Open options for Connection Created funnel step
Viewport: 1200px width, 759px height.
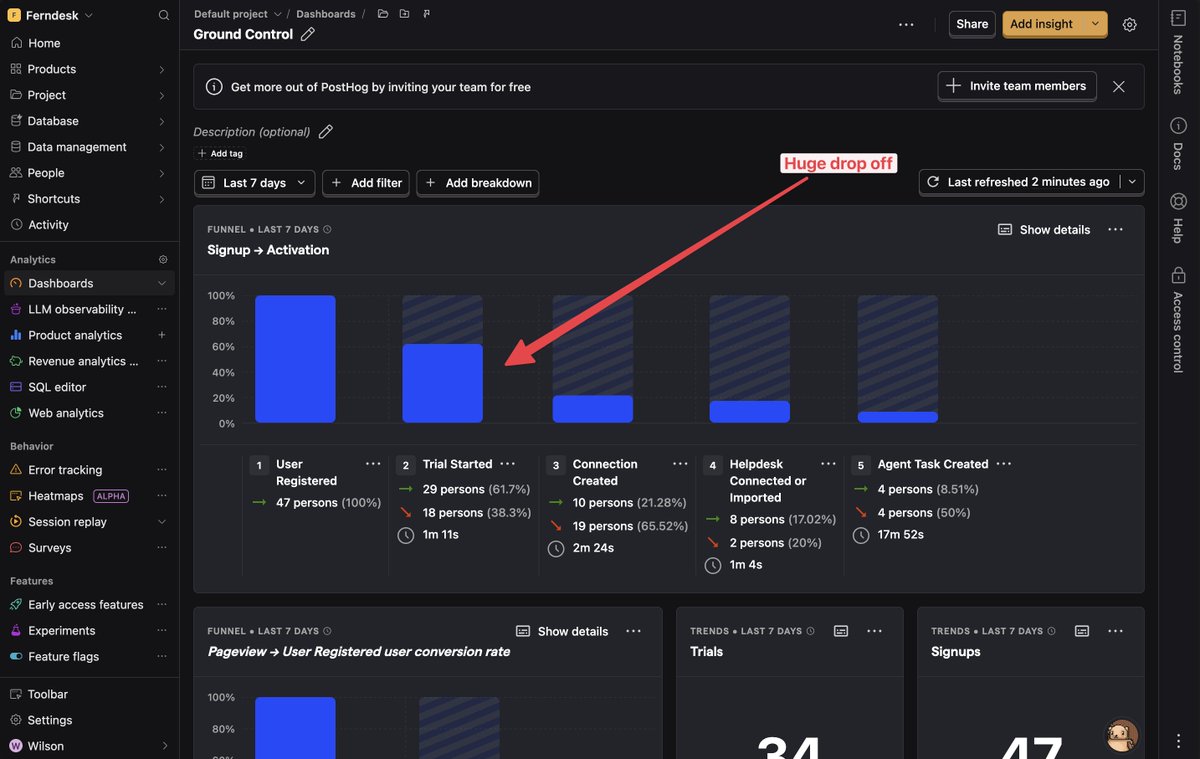tap(680, 464)
